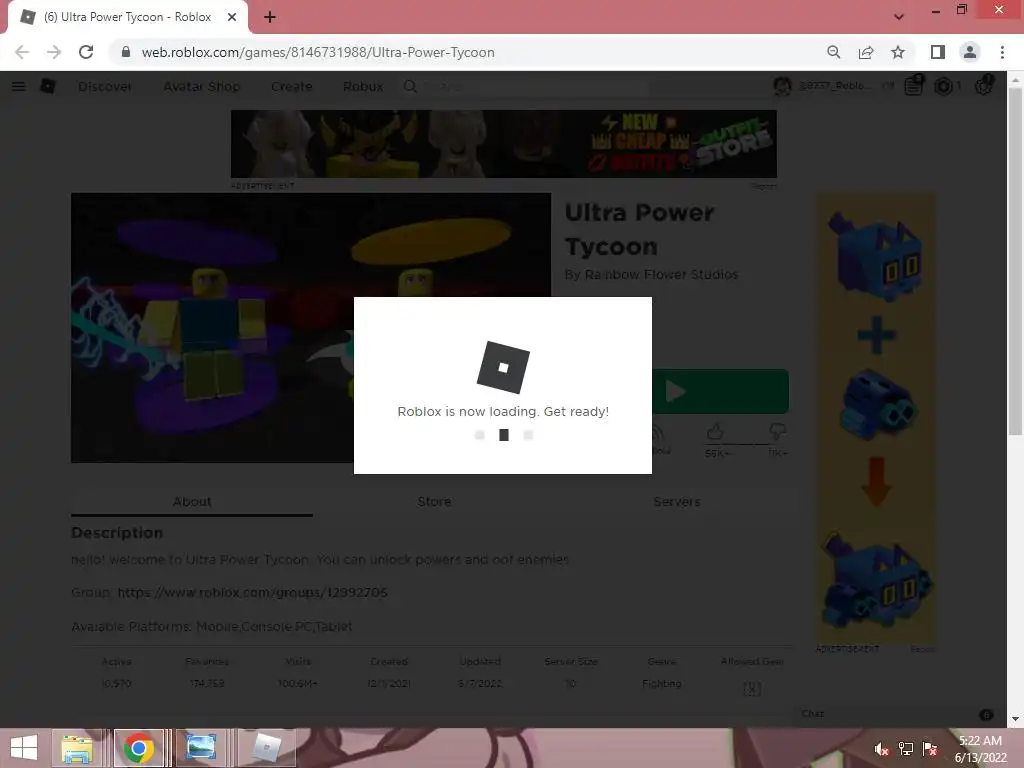Click the browser address bar URL
Viewport: 1024px width, 768px height.
tap(318, 52)
